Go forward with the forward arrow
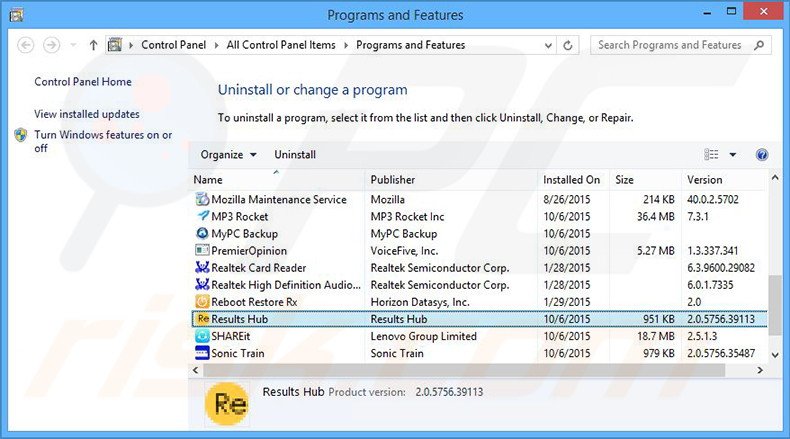The height and width of the screenshot is (439, 790). 51,45
